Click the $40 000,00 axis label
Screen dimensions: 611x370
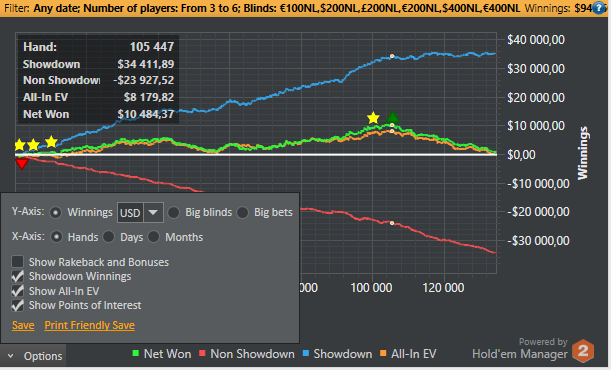click(x=536, y=40)
